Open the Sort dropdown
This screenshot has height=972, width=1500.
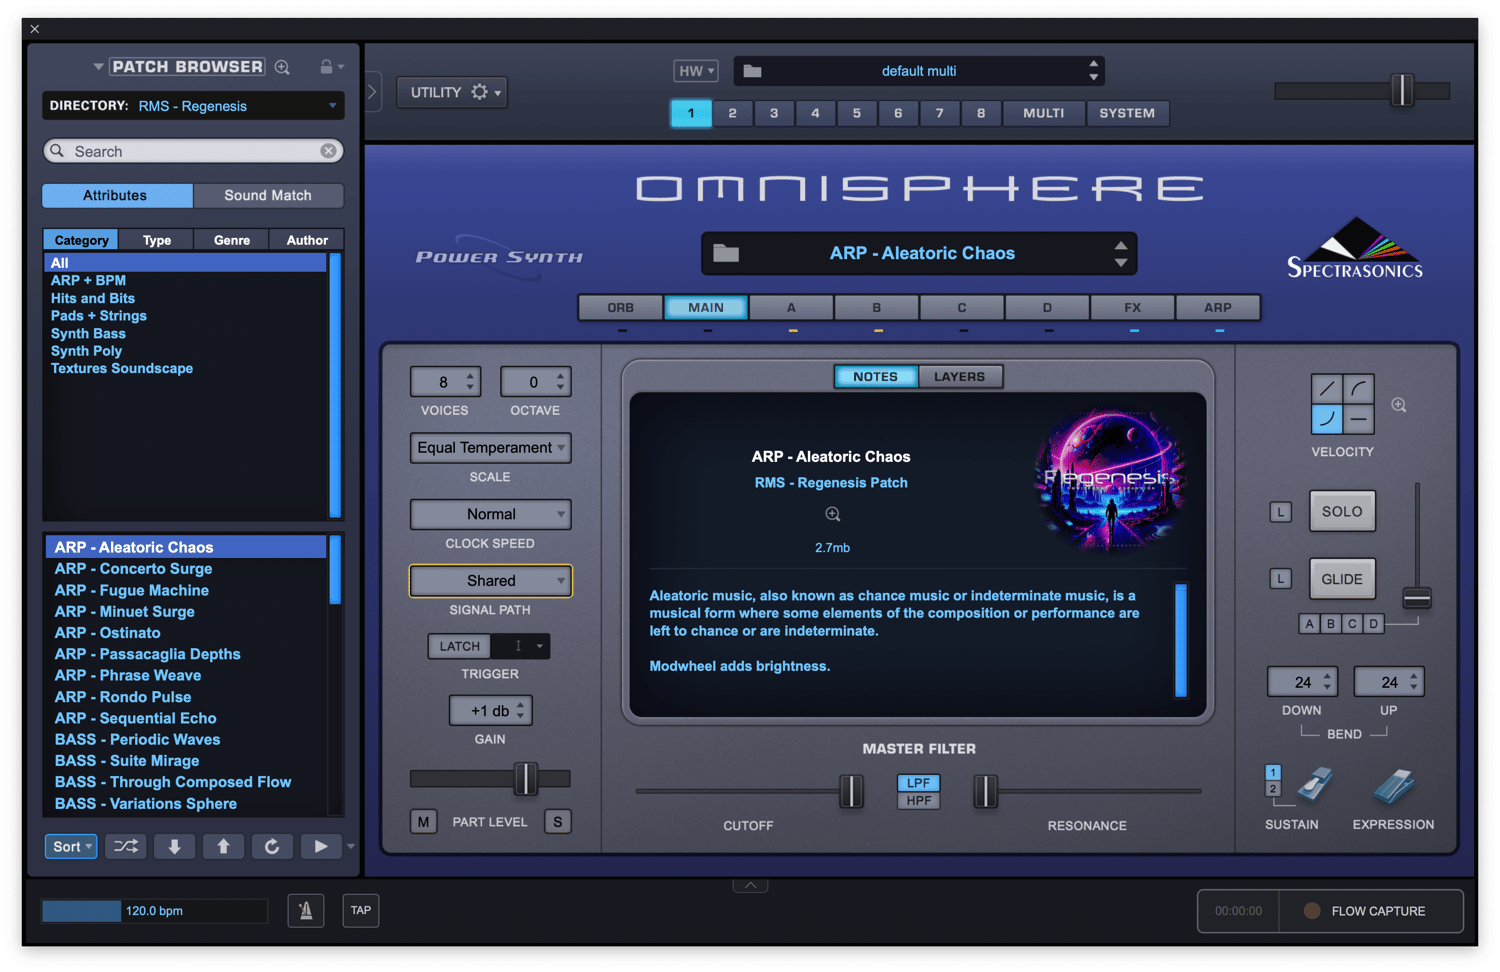(71, 846)
